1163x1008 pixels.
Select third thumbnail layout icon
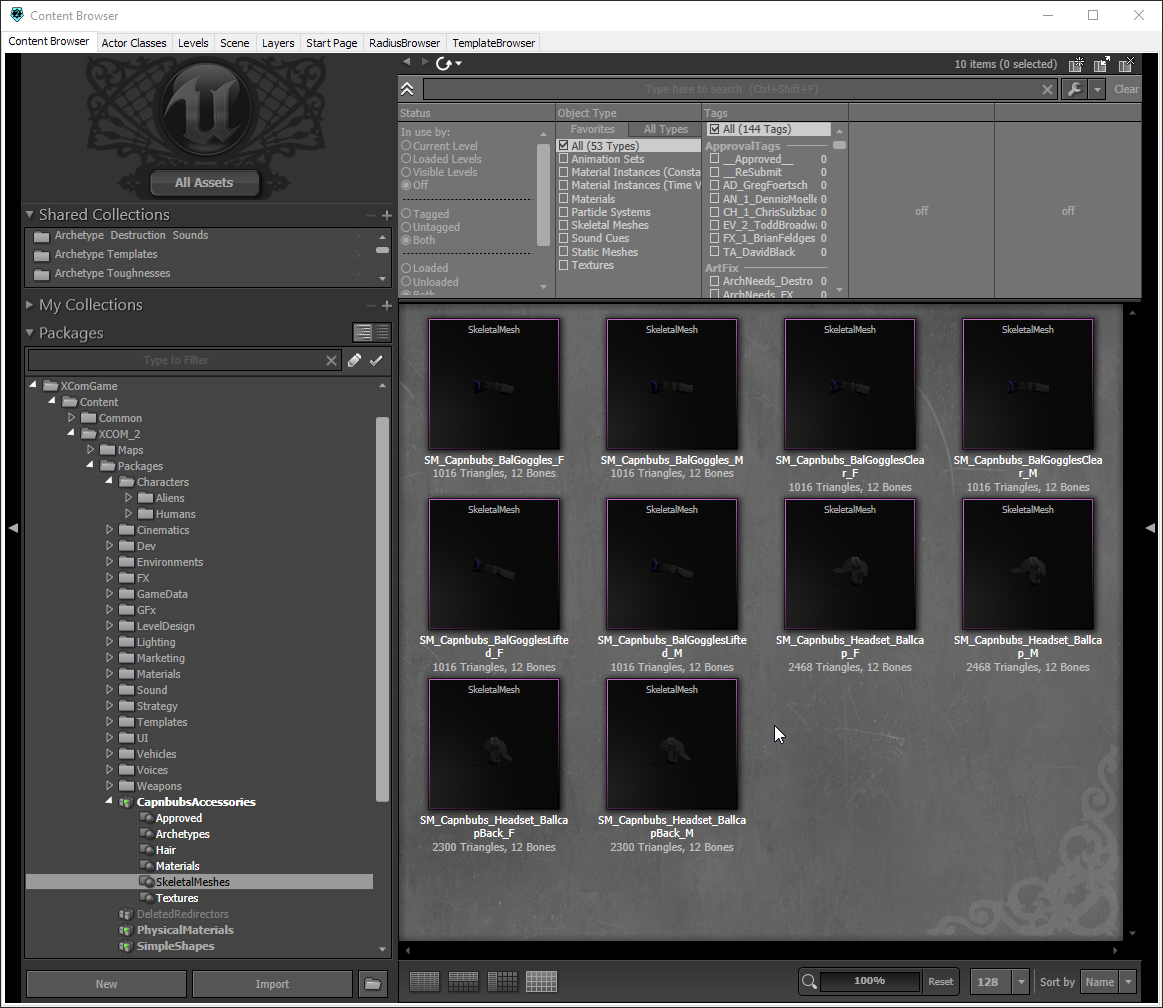click(x=502, y=982)
